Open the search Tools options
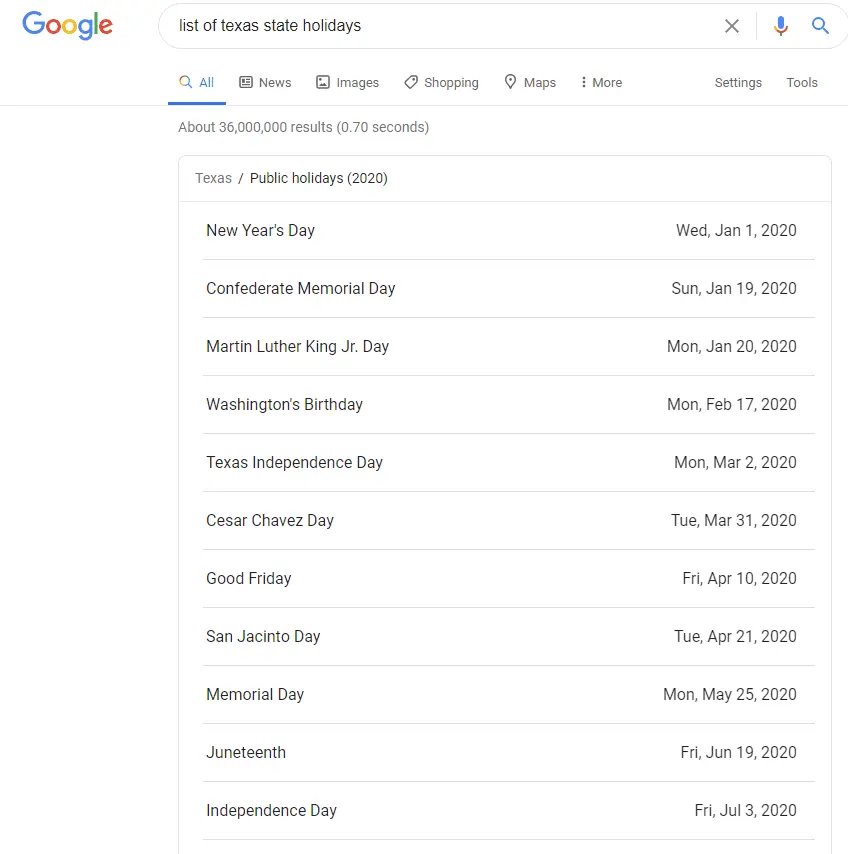 [x=802, y=83]
